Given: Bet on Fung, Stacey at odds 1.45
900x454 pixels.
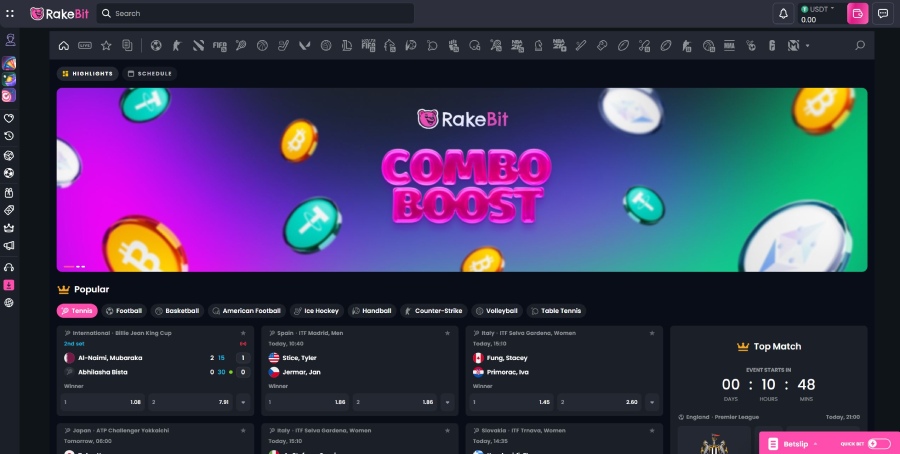Looking at the screenshot, I should pos(511,402).
